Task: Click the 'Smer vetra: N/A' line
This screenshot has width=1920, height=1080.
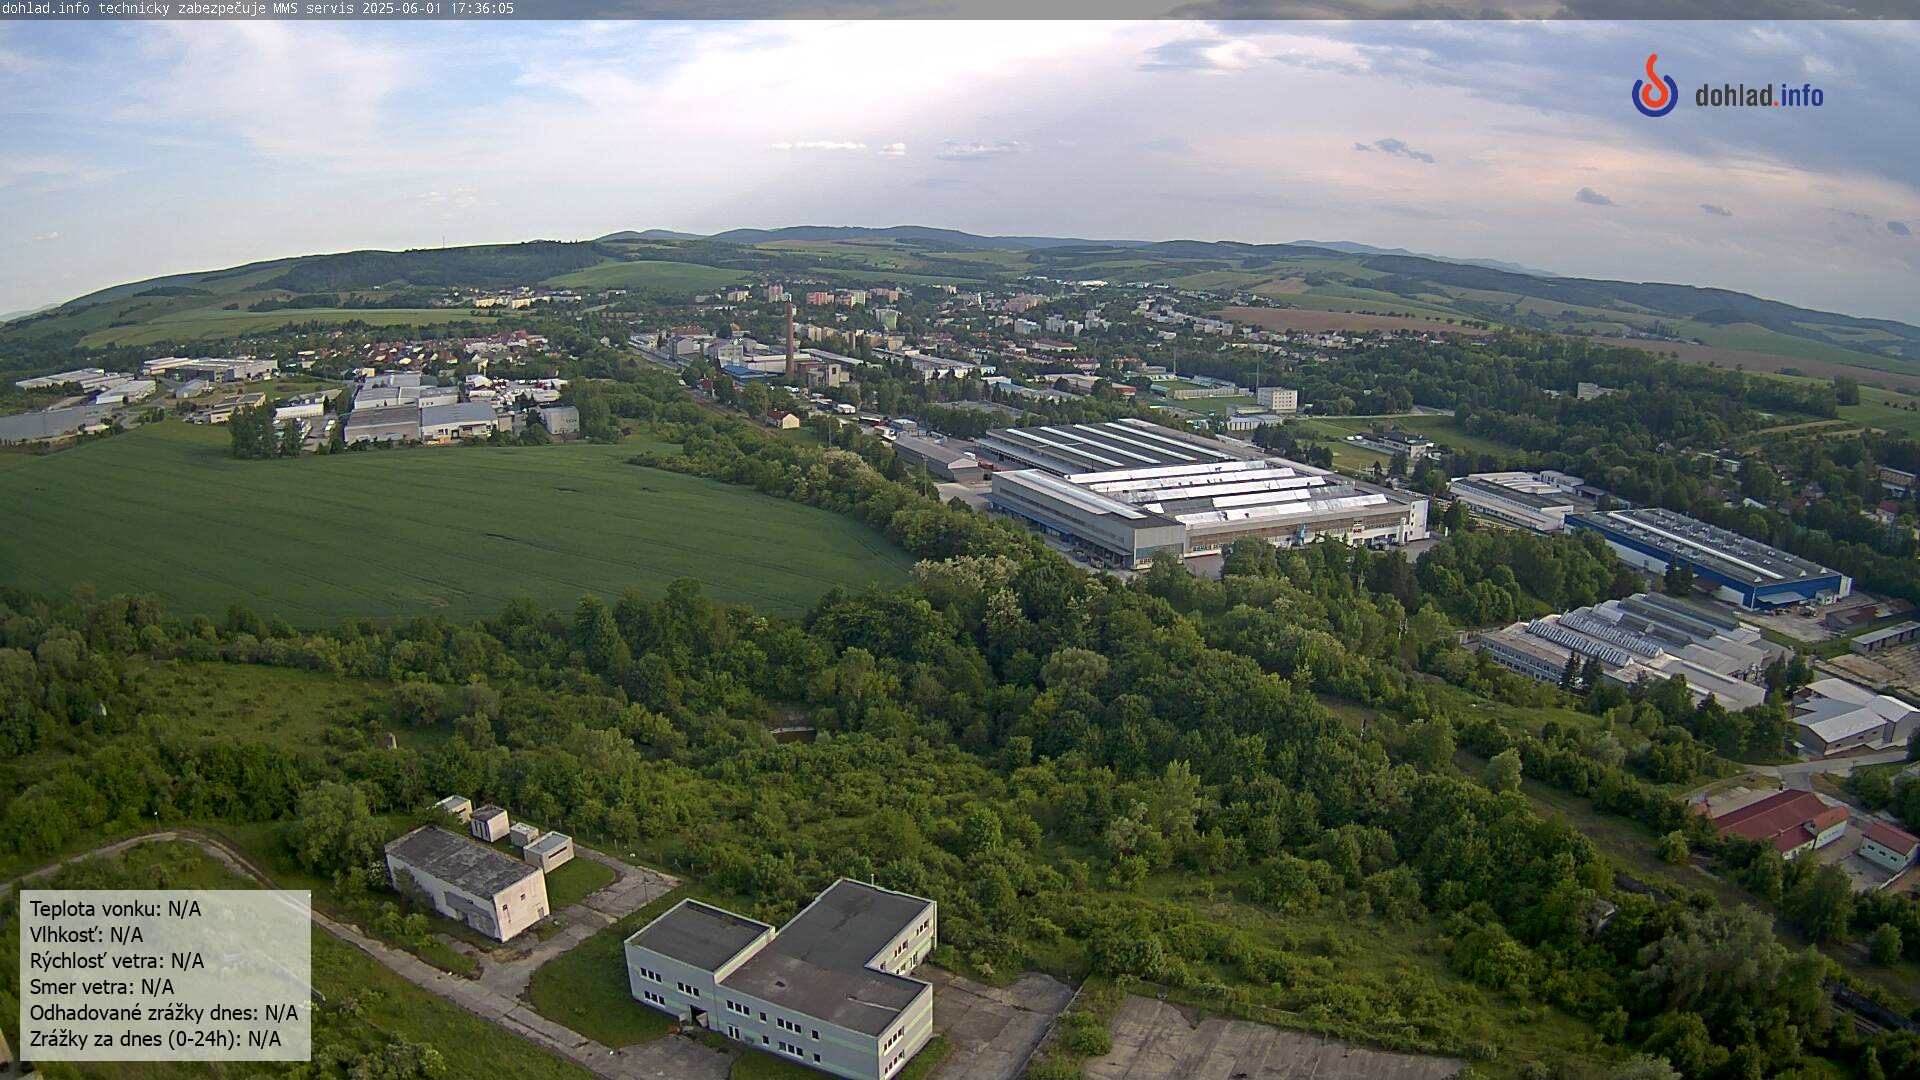Action: (102, 987)
